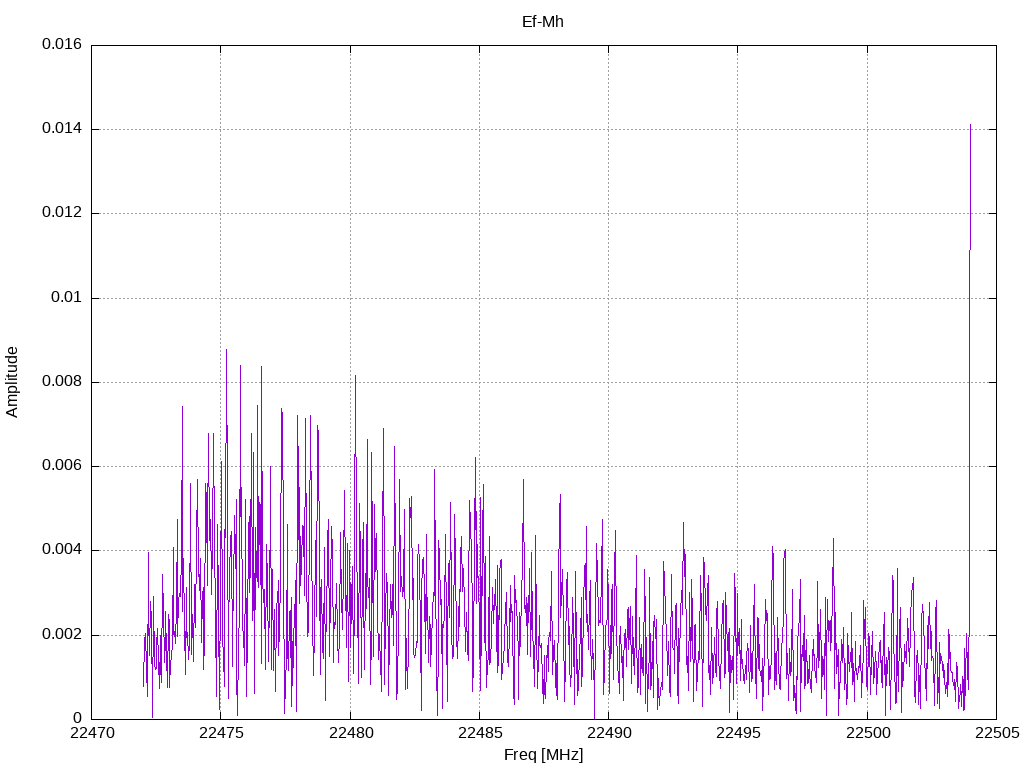1024x768 pixels.
Task: Select the 22485 x-axis tick label
Action: point(479,734)
